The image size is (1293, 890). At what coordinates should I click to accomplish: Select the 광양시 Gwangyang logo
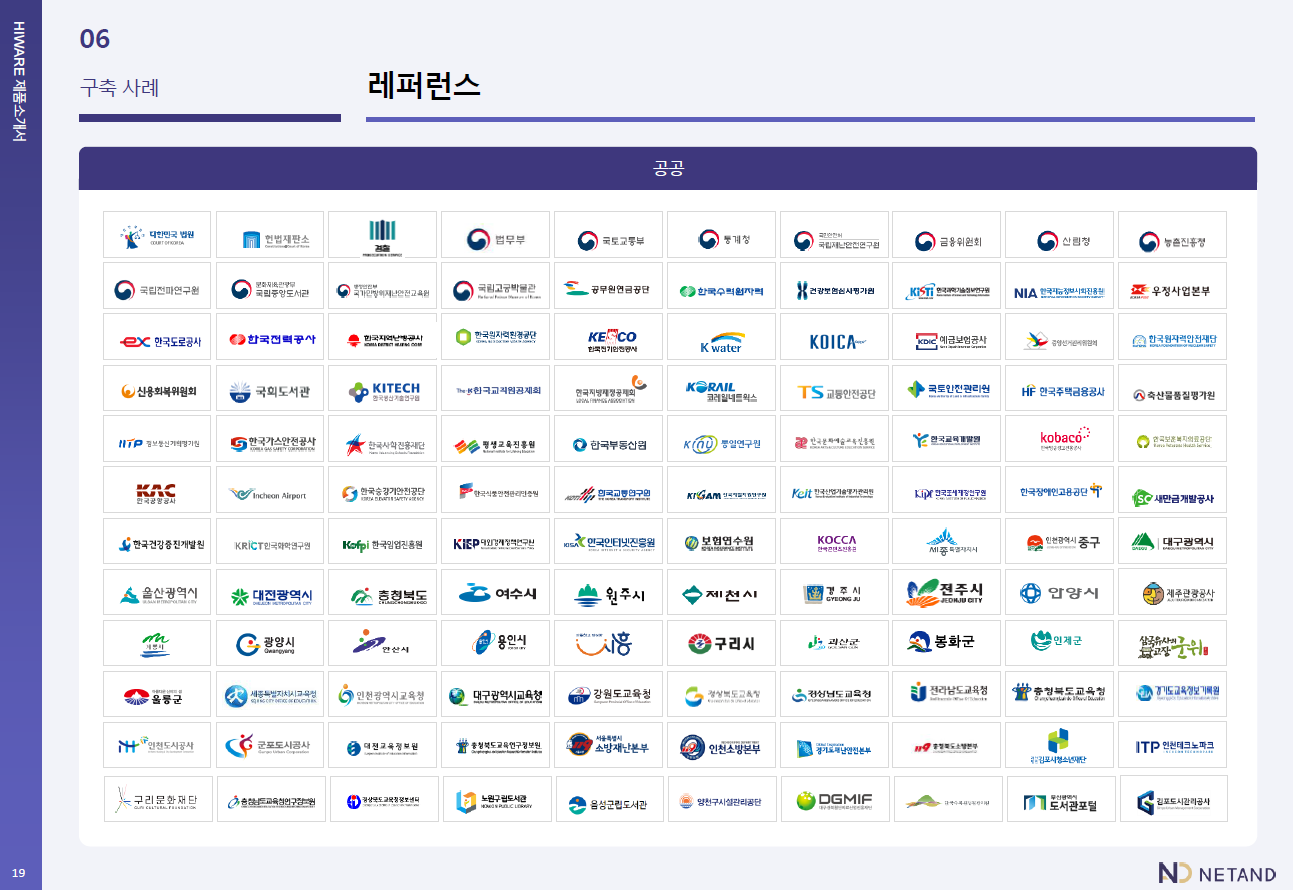click(270, 644)
